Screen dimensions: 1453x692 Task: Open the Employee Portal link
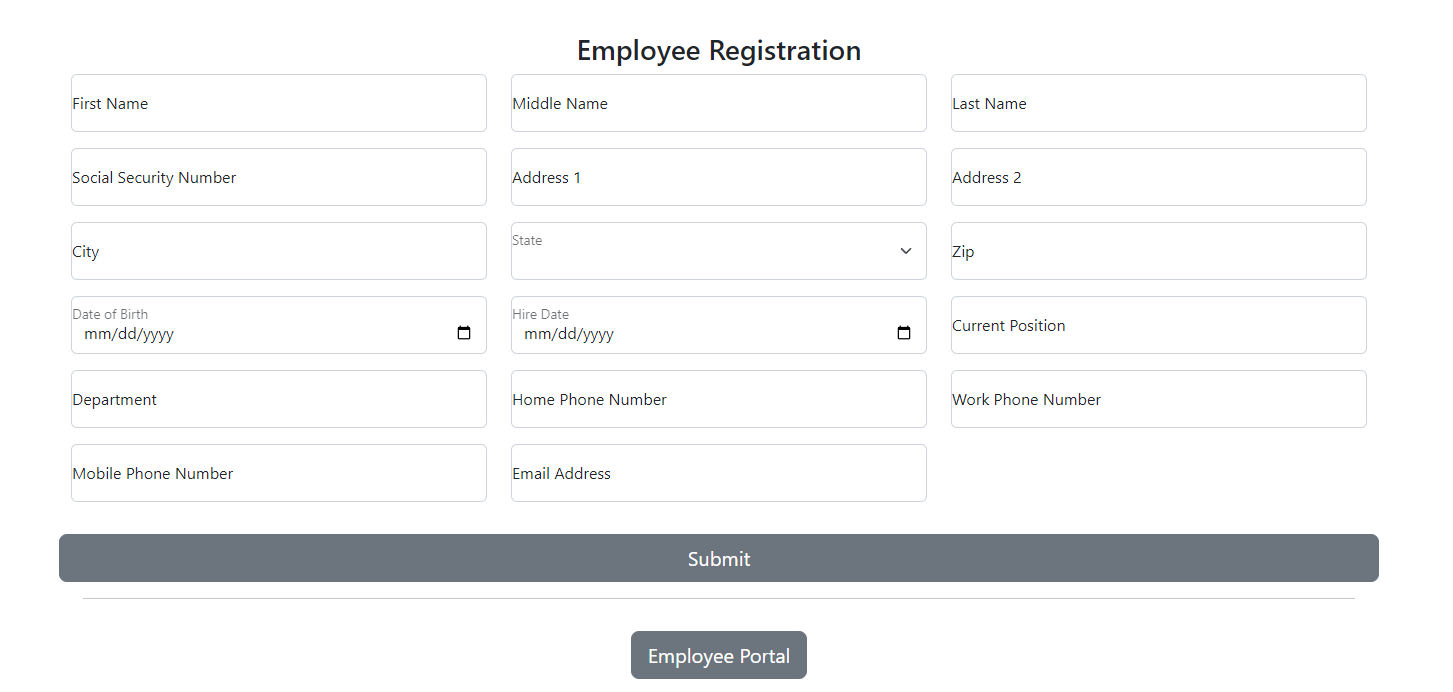pyautogui.click(x=718, y=655)
